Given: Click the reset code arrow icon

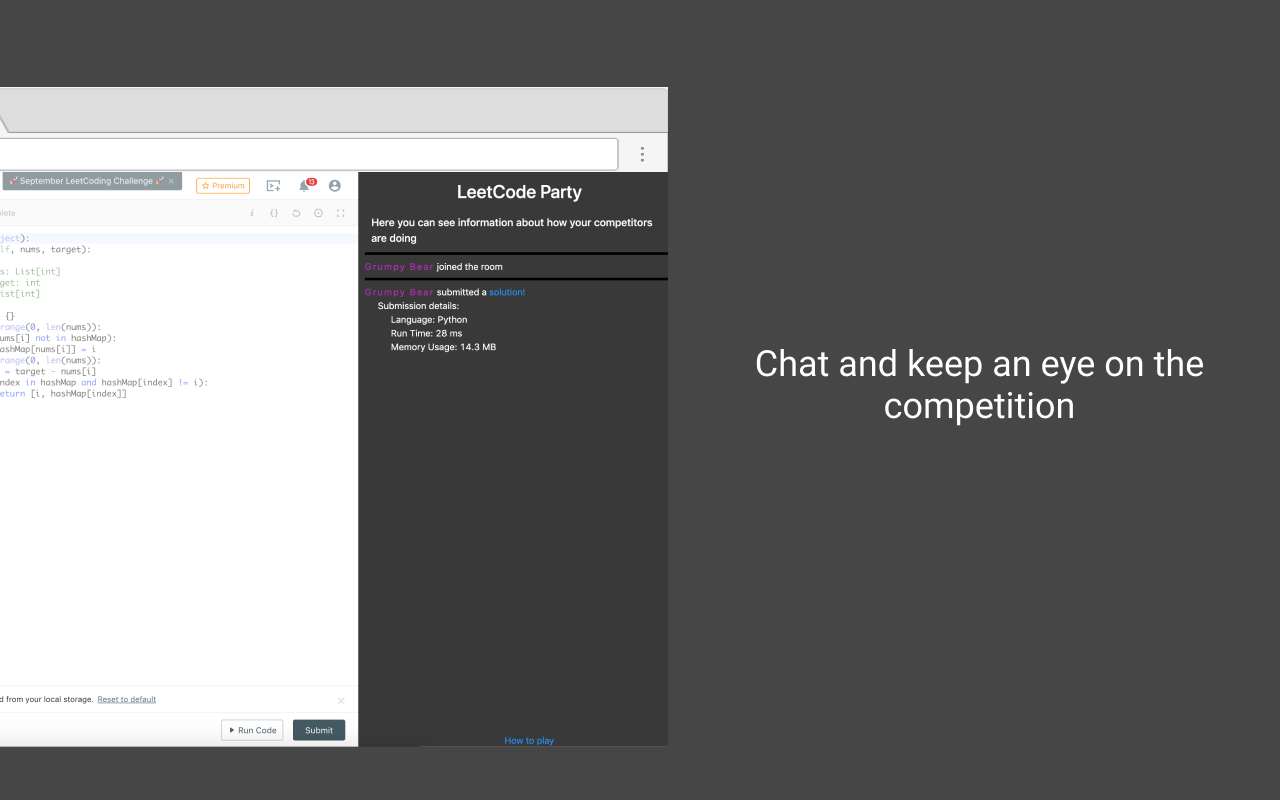Looking at the screenshot, I should [x=296, y=213].
